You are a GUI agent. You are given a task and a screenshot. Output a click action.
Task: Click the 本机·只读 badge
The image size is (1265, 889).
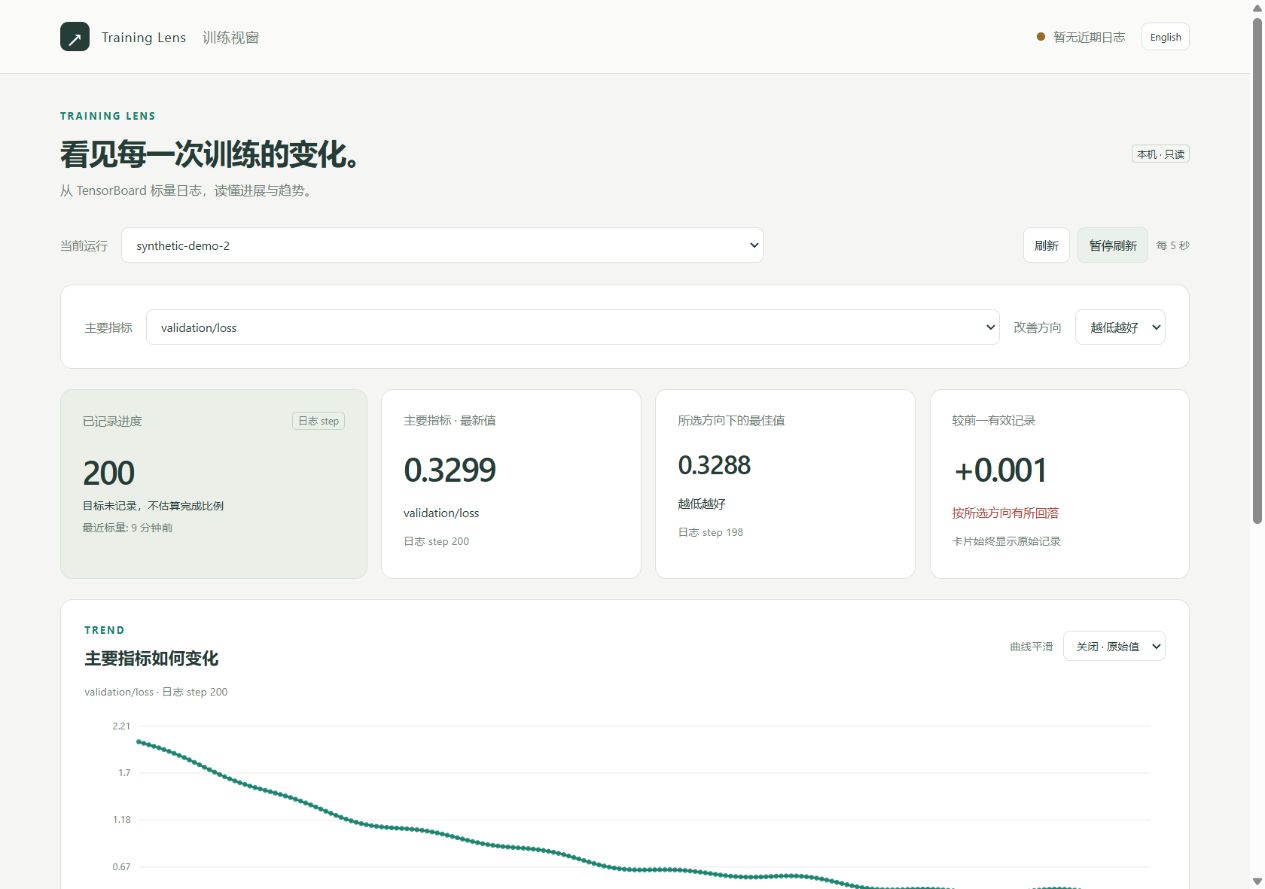tap(1160, 154)
